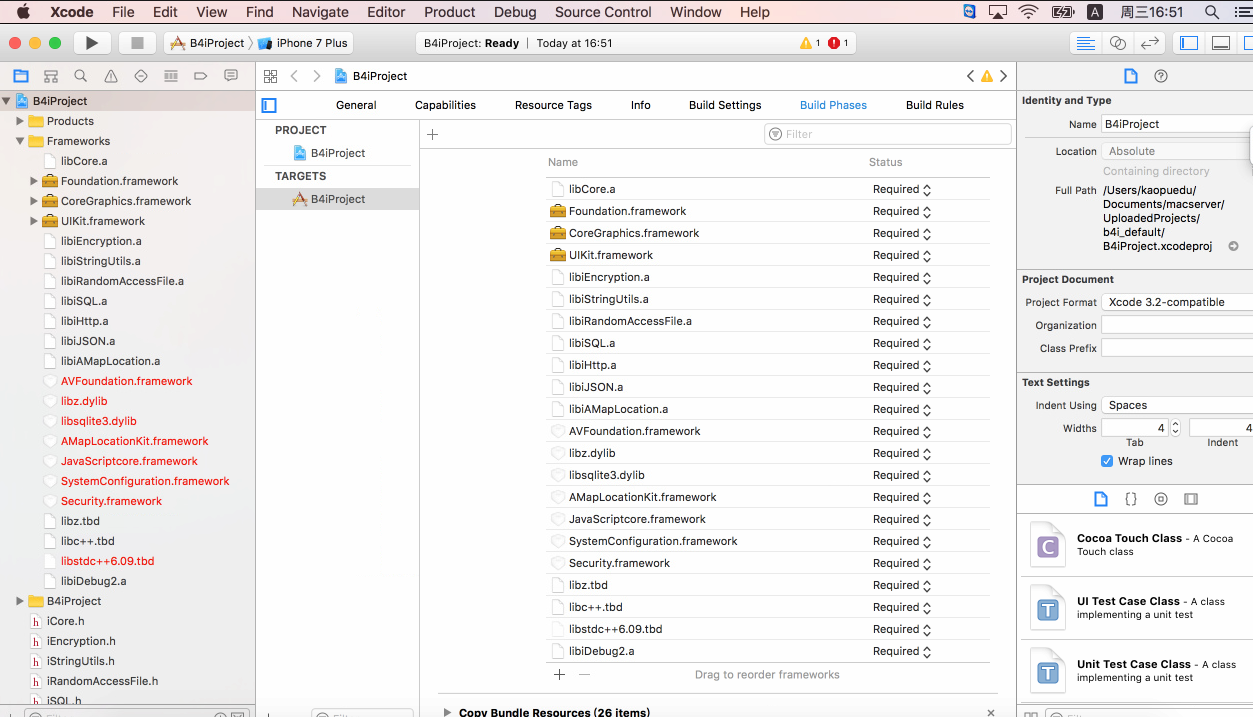Expand the UIKit.framework tree item
The height and width of the screenshot is (717, 1253).
pos(33,220)
